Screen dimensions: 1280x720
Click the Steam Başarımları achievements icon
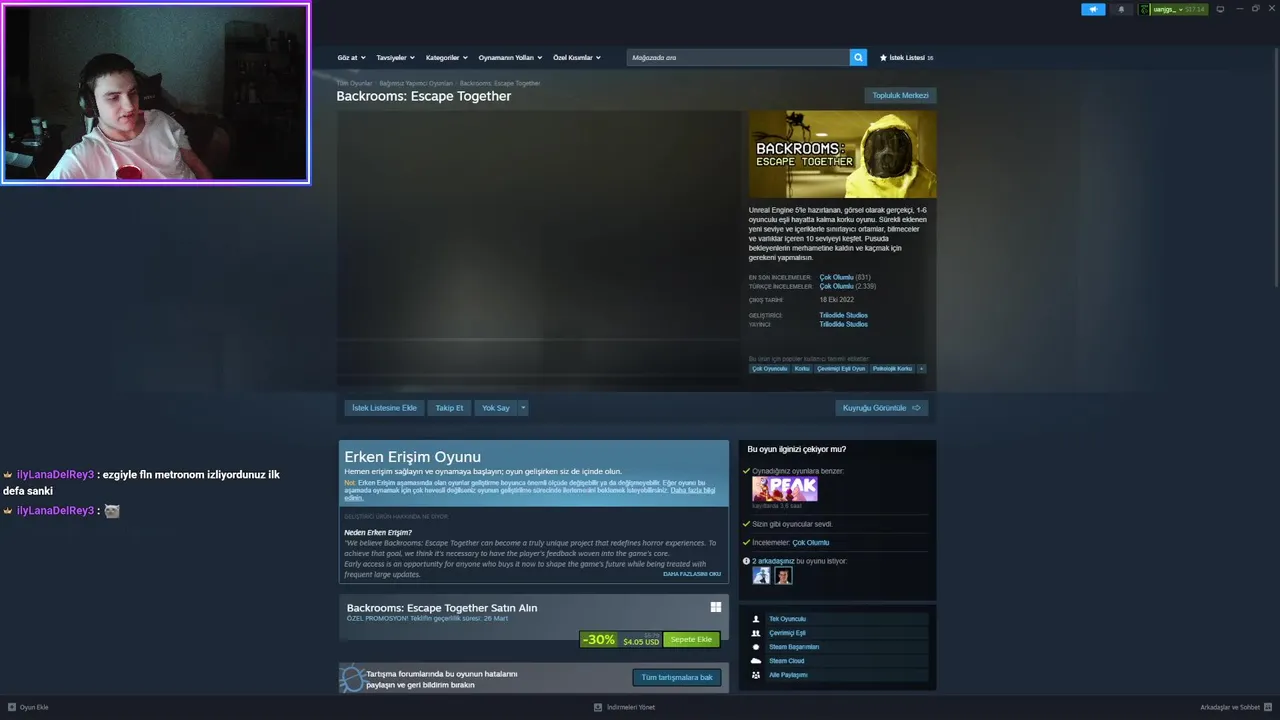point(756,647)
